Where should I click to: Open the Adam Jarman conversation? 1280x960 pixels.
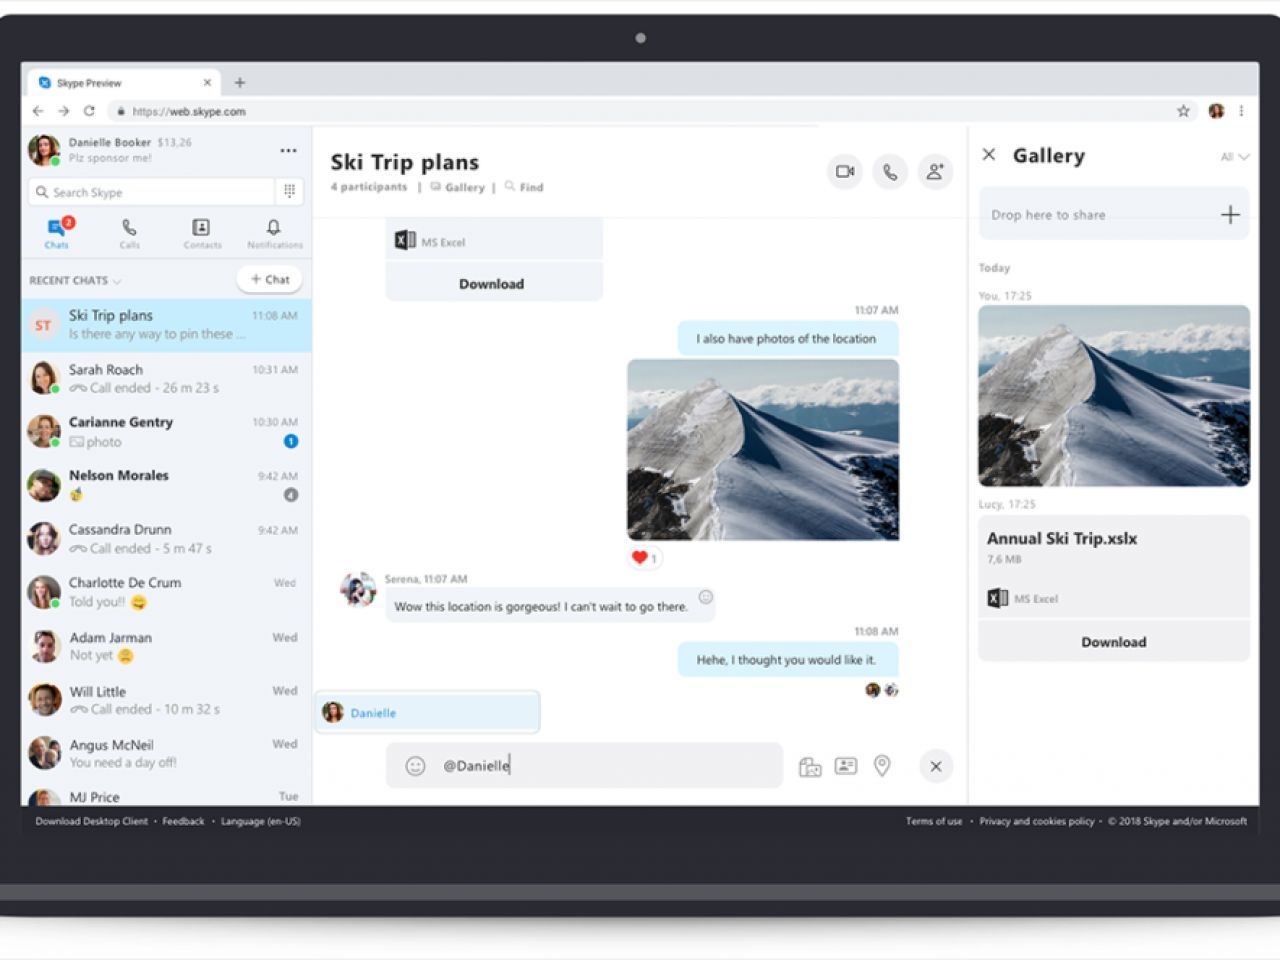click(x=166, y=647)
